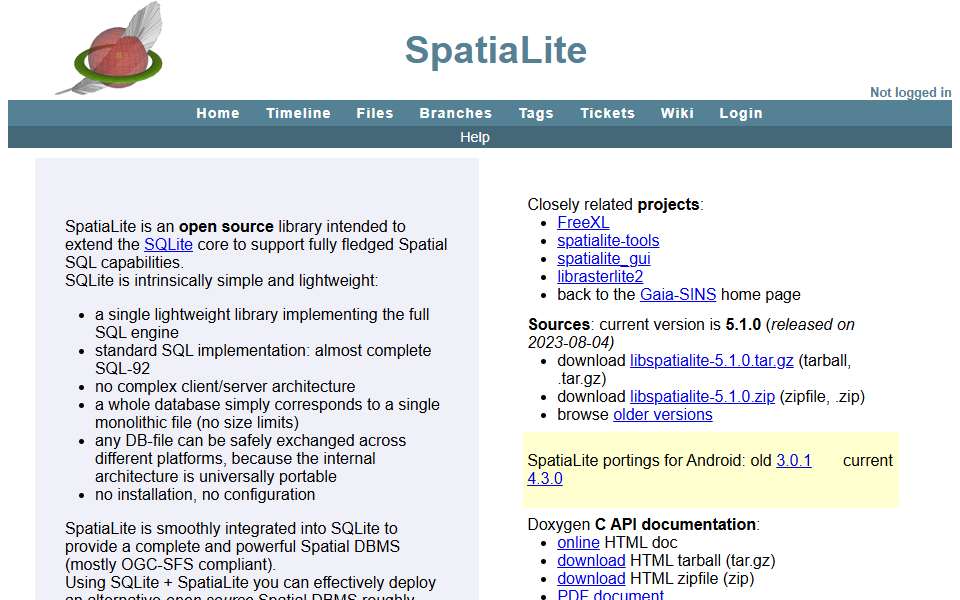The height and width of the screenshot is (600, 960).
Task: Open the FreeXL project link
Action: pyautogui.click(x=583, y=222)
